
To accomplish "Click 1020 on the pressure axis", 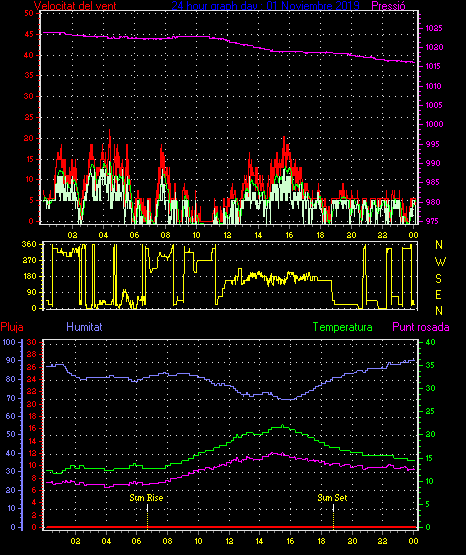I will pos(433,47).
